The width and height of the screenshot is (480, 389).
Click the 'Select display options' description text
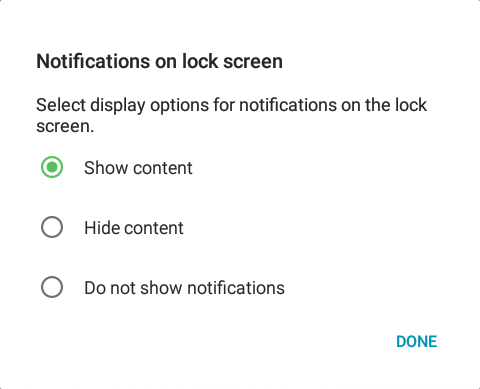pyautogui.click(x=231, y=115)
